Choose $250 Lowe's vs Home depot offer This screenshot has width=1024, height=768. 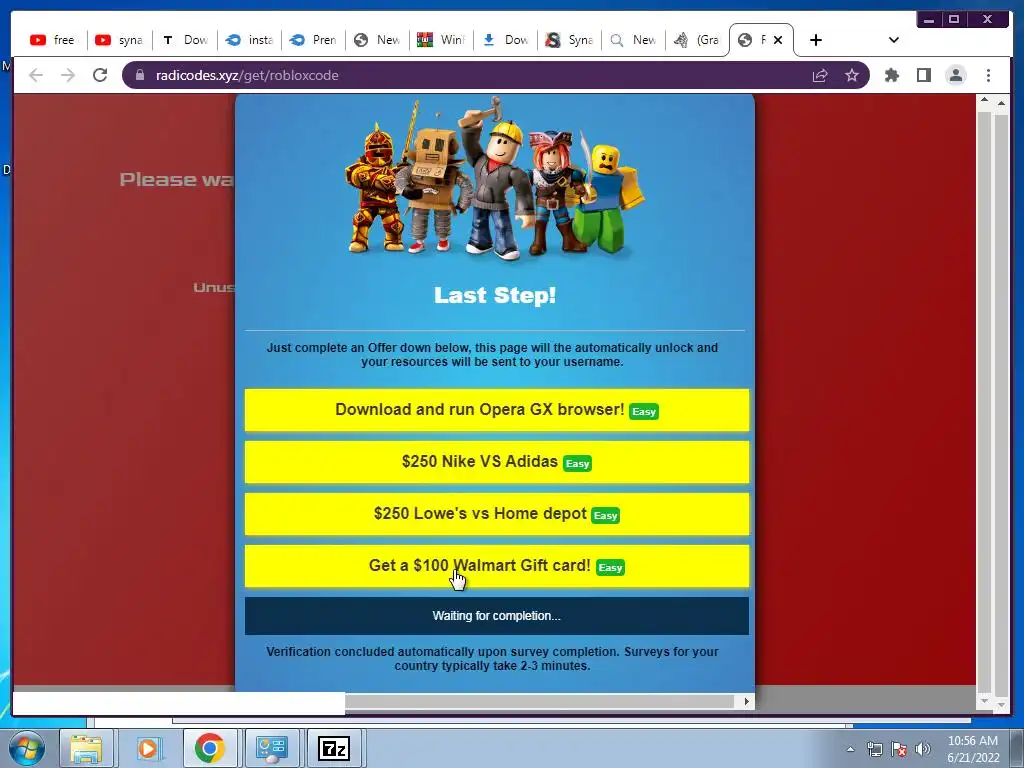click(497, 515)
